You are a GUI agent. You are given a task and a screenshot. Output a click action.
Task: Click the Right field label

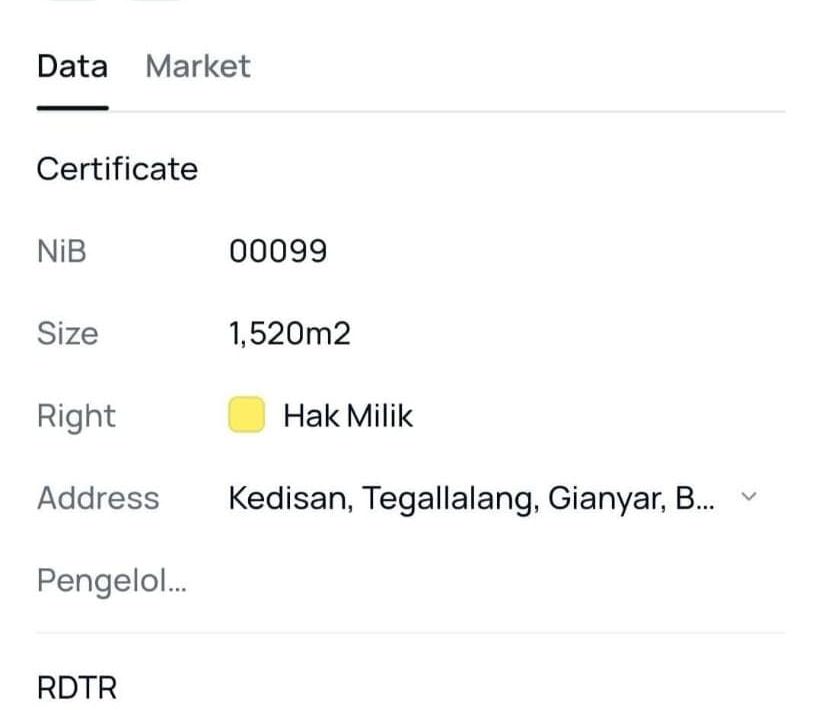pyautogui.click(x=76, y=415)
